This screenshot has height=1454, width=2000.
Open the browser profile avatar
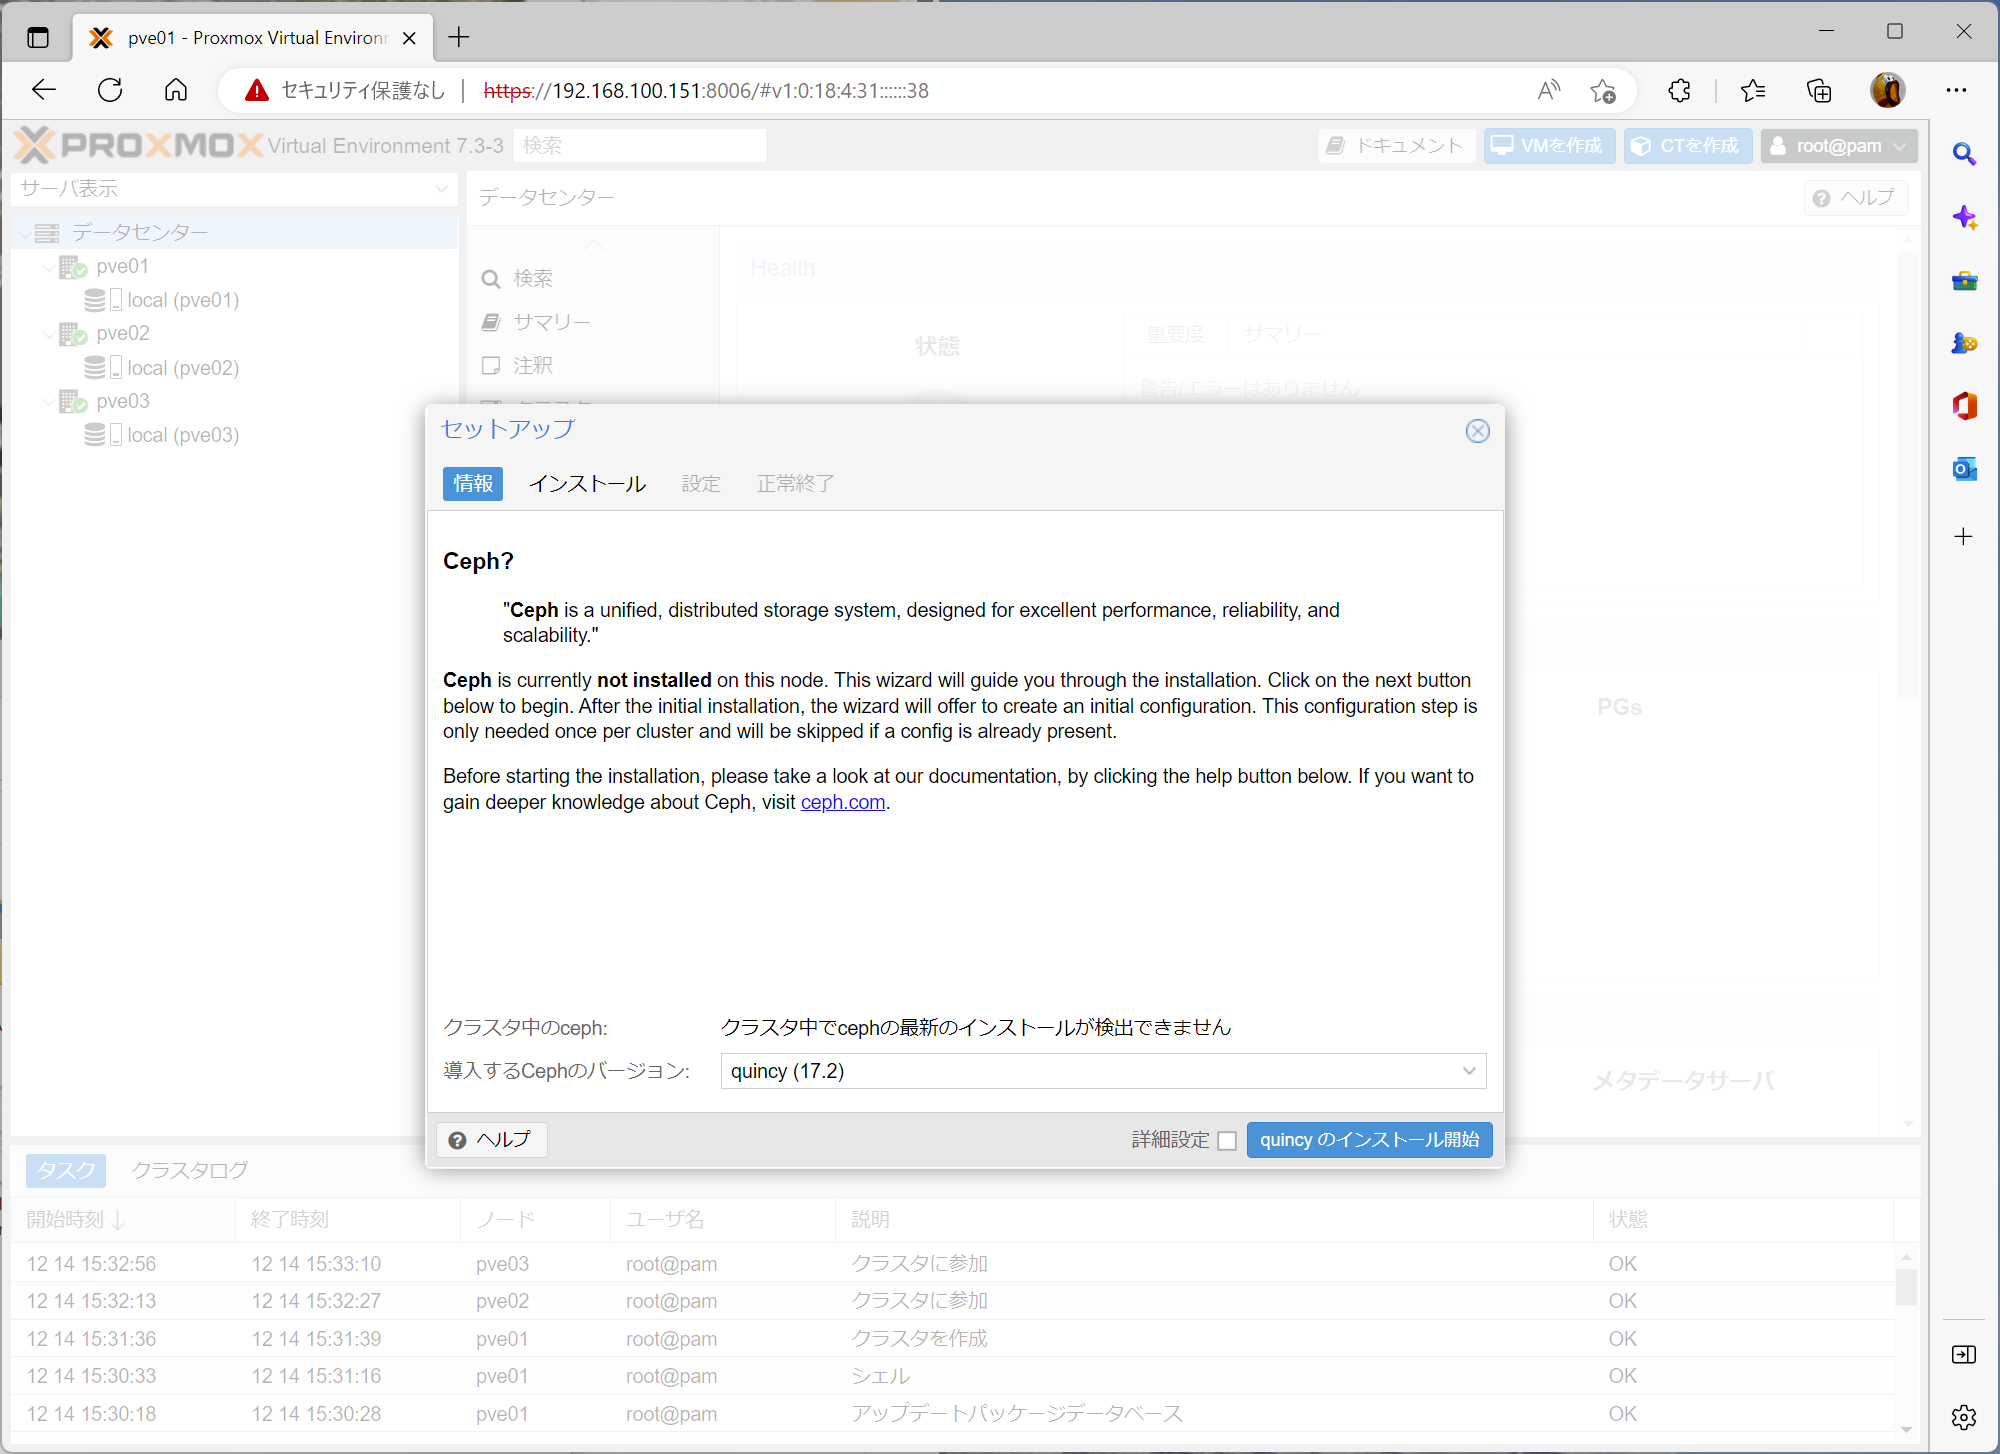[1888, 90]
